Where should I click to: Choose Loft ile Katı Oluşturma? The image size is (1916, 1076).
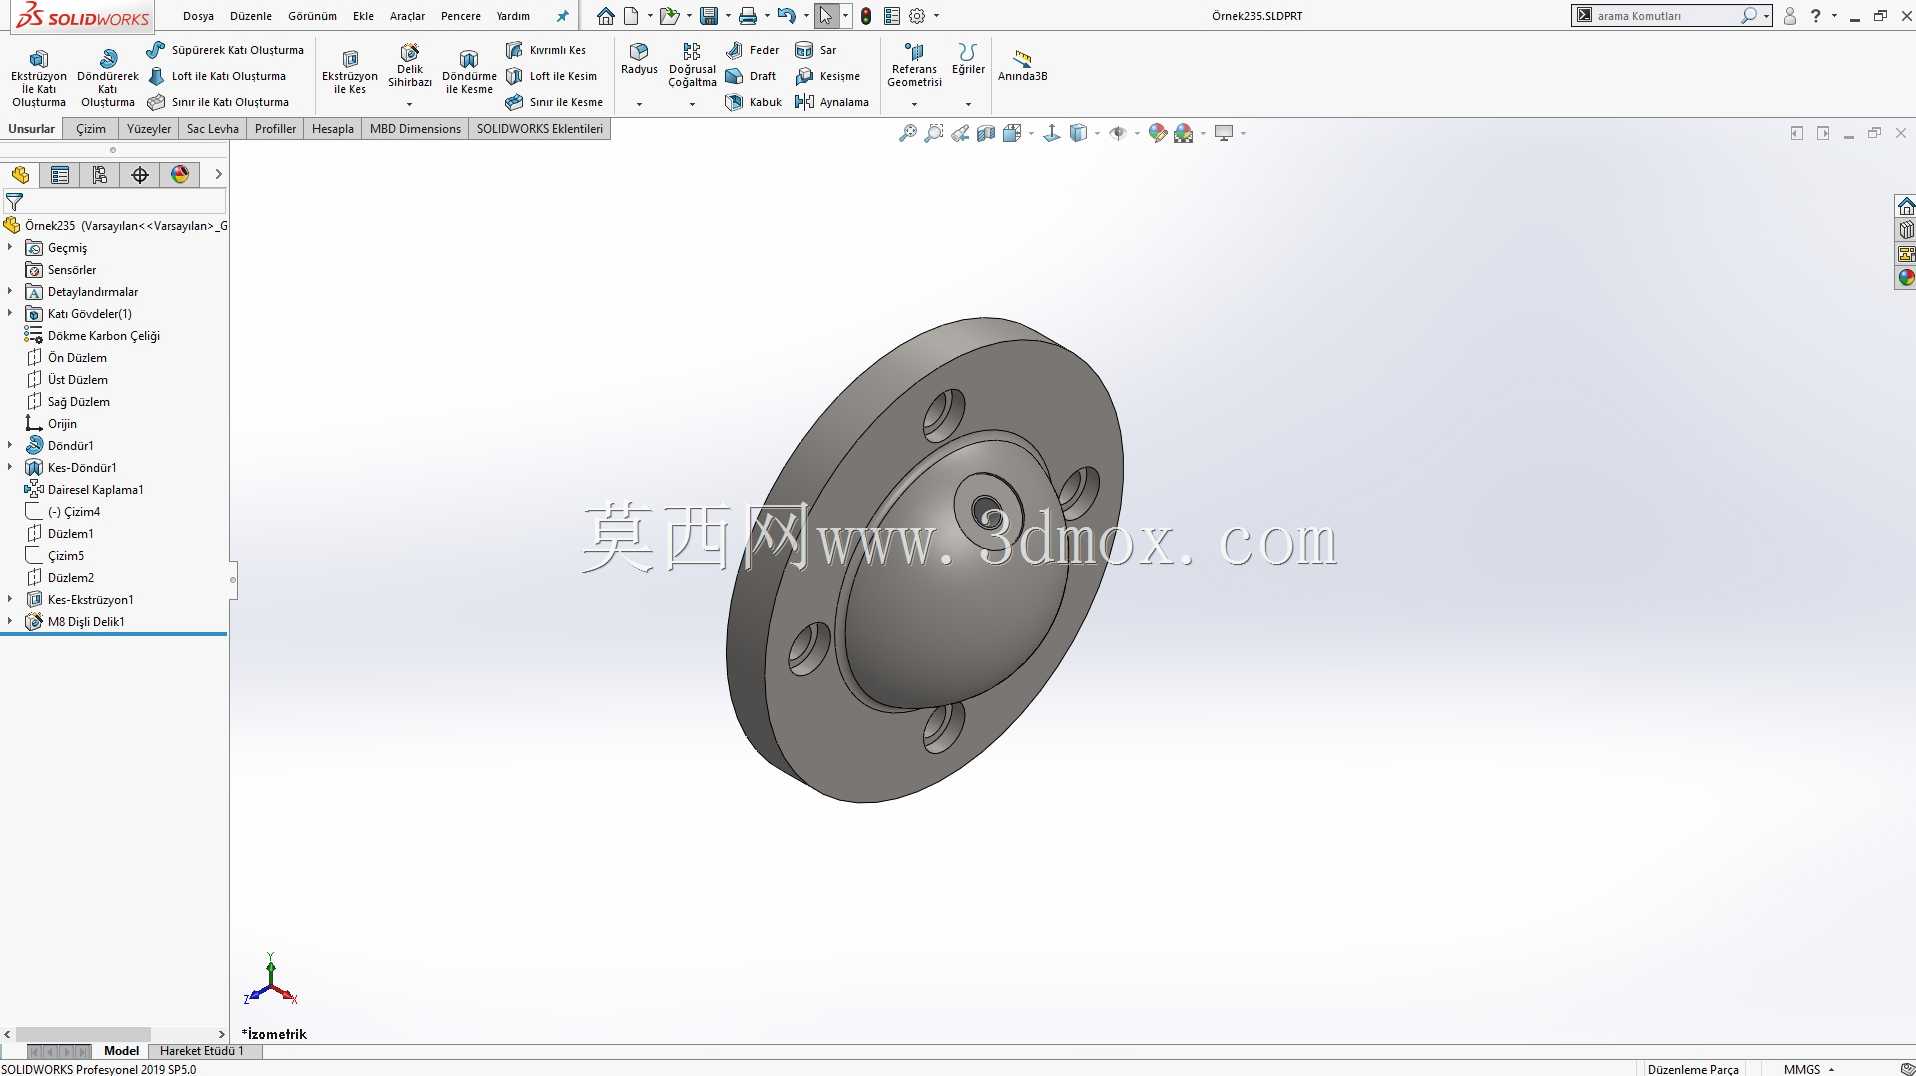click(217, 76)
